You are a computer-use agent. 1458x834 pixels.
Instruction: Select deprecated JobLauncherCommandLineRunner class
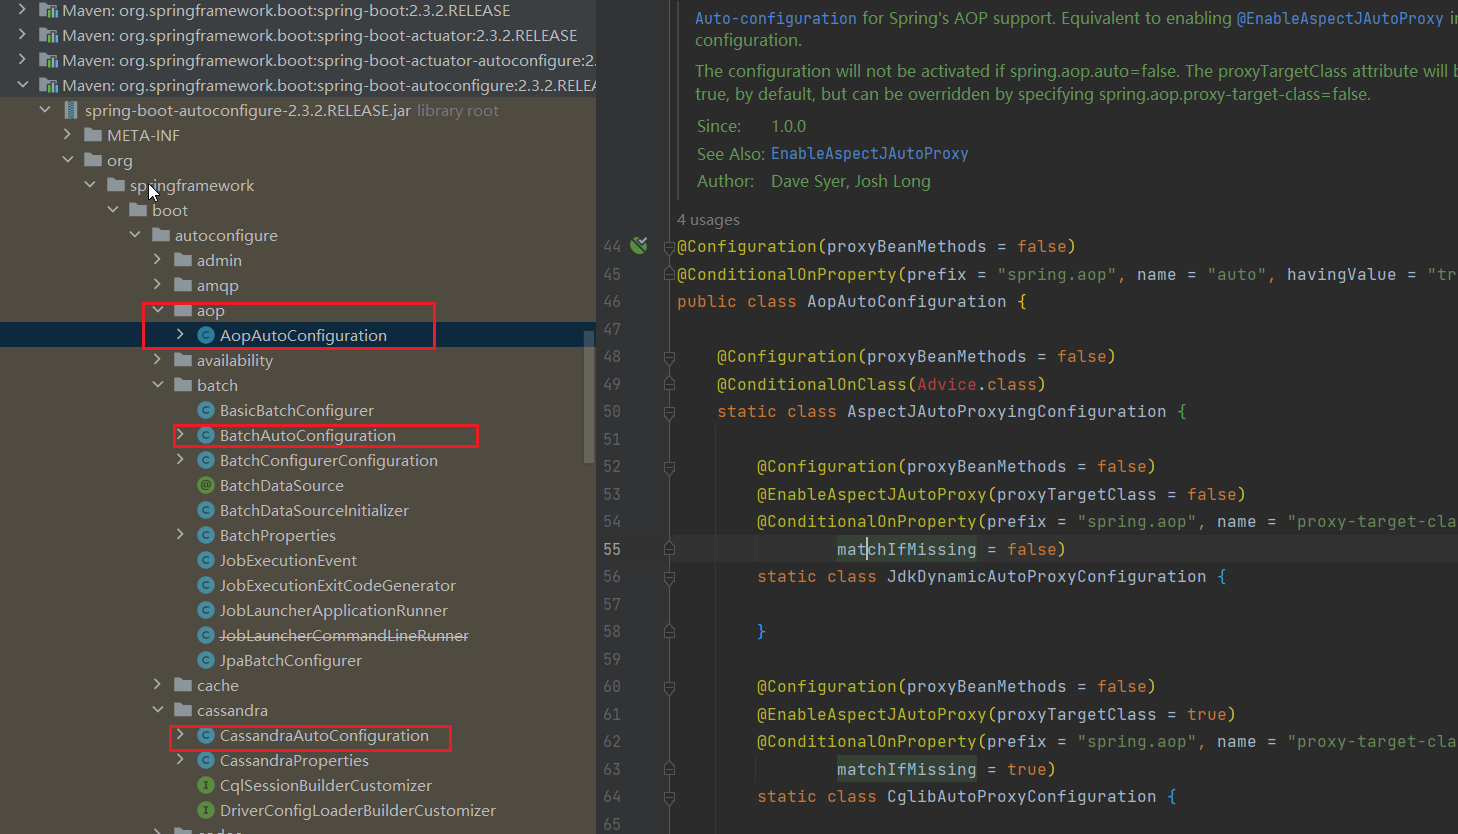tap(344, 635)
